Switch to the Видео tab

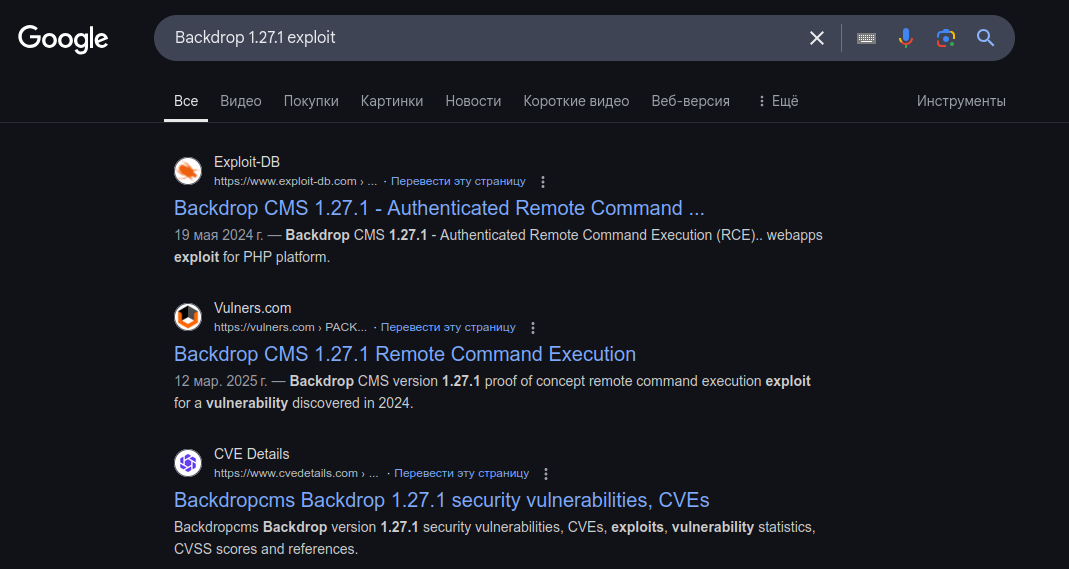241,101
